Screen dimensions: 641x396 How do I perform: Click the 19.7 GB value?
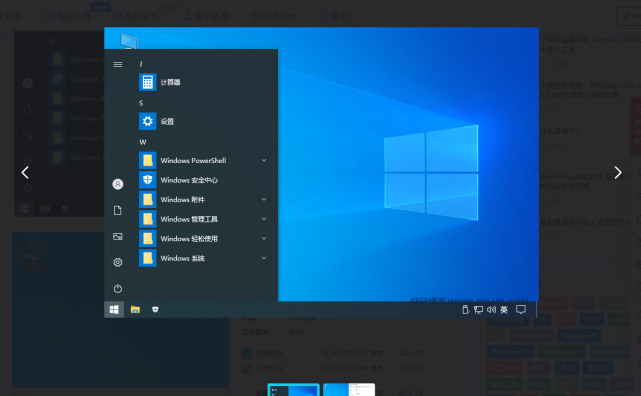pos(411,368)
